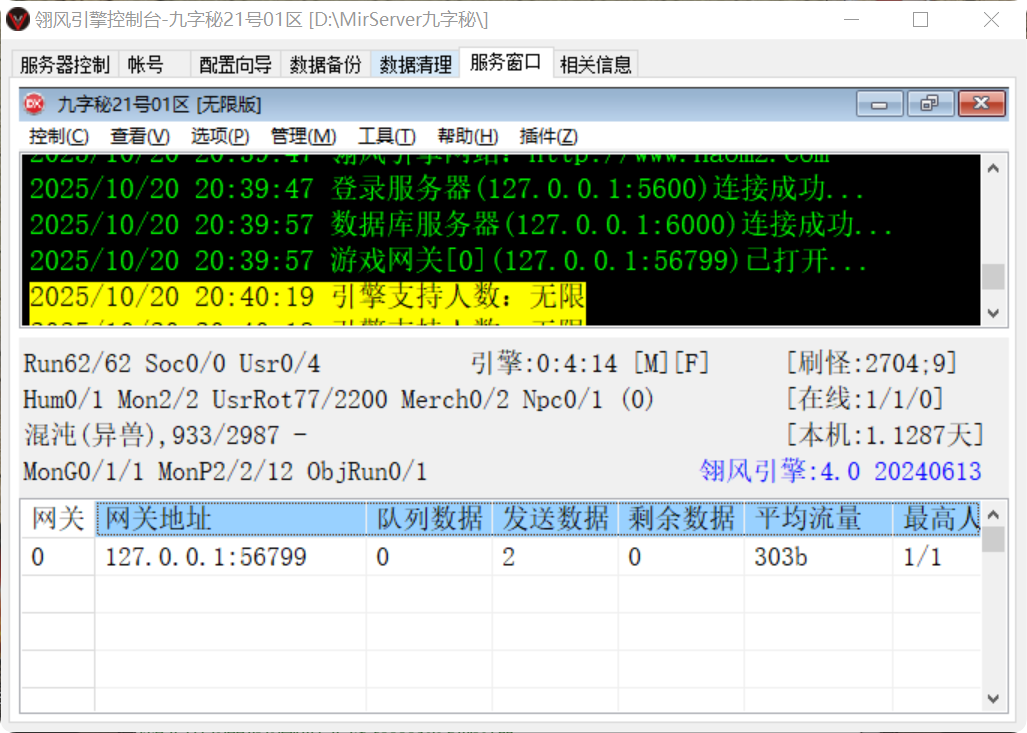Click the gateway table scrollbar up arrow
The width and height of the screenshot is (1027, 733).
995,513
